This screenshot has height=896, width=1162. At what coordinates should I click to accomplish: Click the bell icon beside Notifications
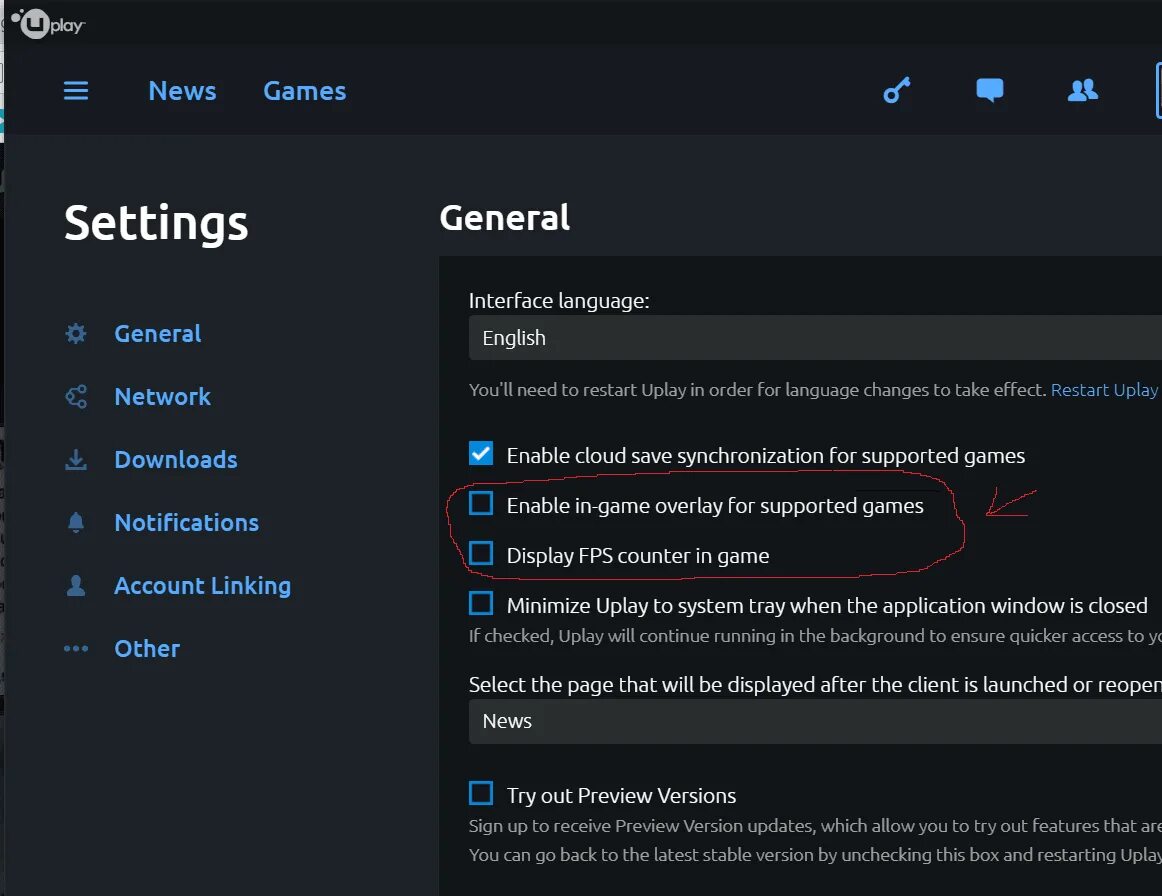click(x=76, y=522)
